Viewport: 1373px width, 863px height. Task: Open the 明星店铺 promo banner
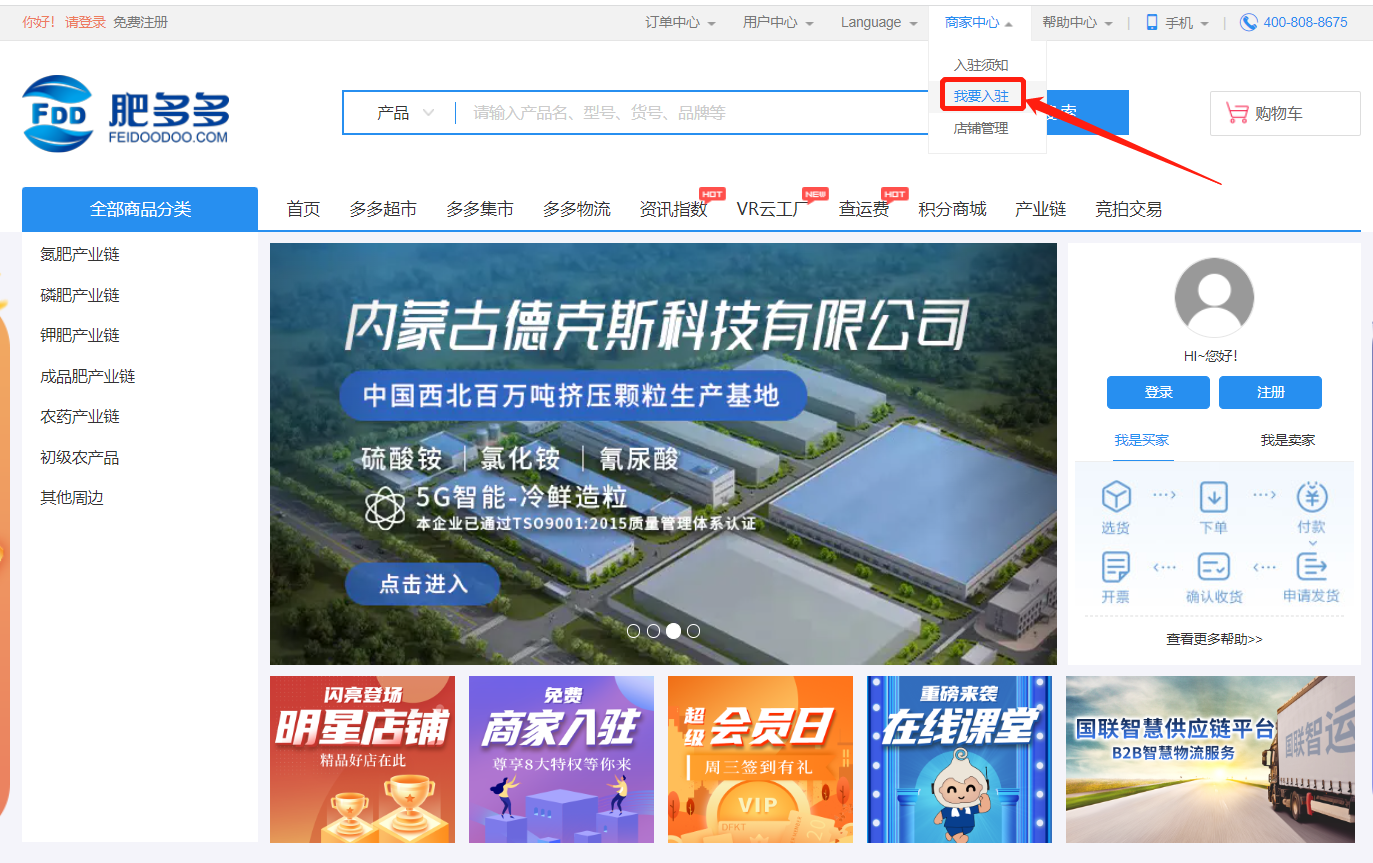[x=362, y=759]
